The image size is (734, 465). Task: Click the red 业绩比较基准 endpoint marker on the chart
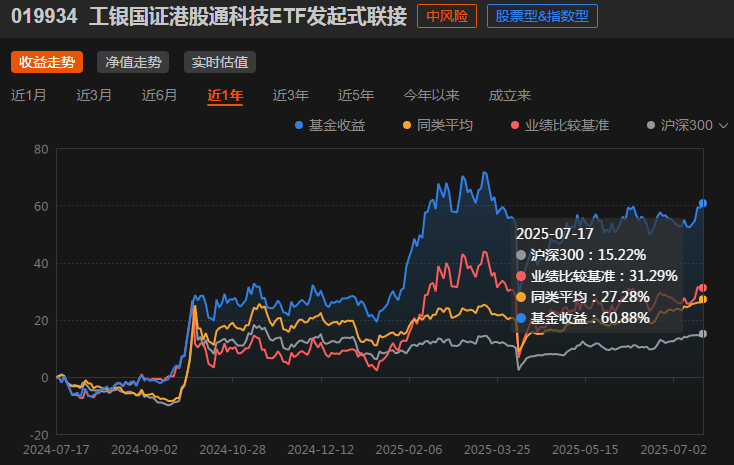703,288
